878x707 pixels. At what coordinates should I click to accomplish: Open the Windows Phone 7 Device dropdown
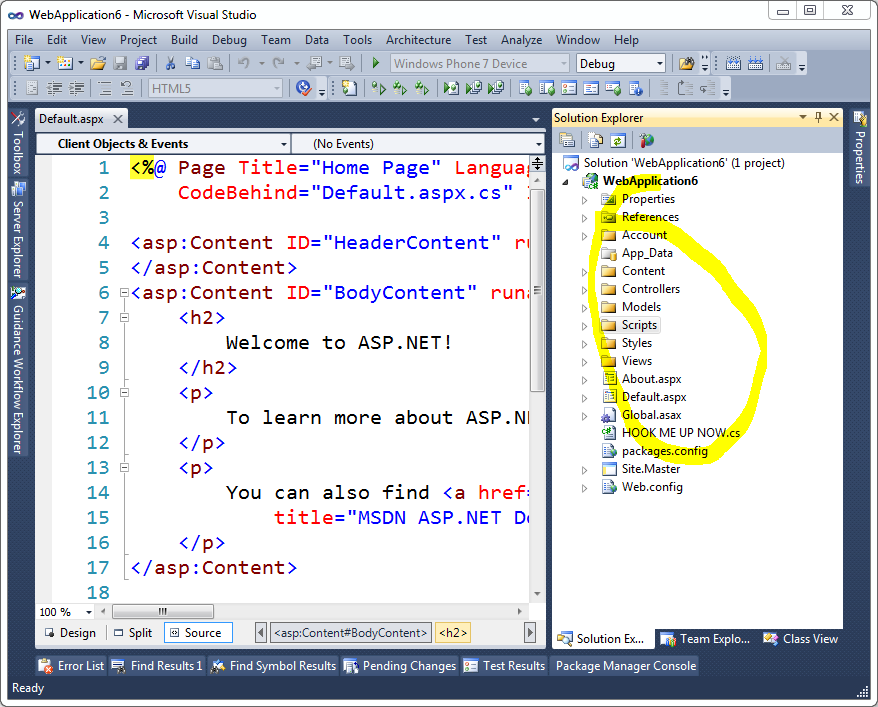(564, 64)
